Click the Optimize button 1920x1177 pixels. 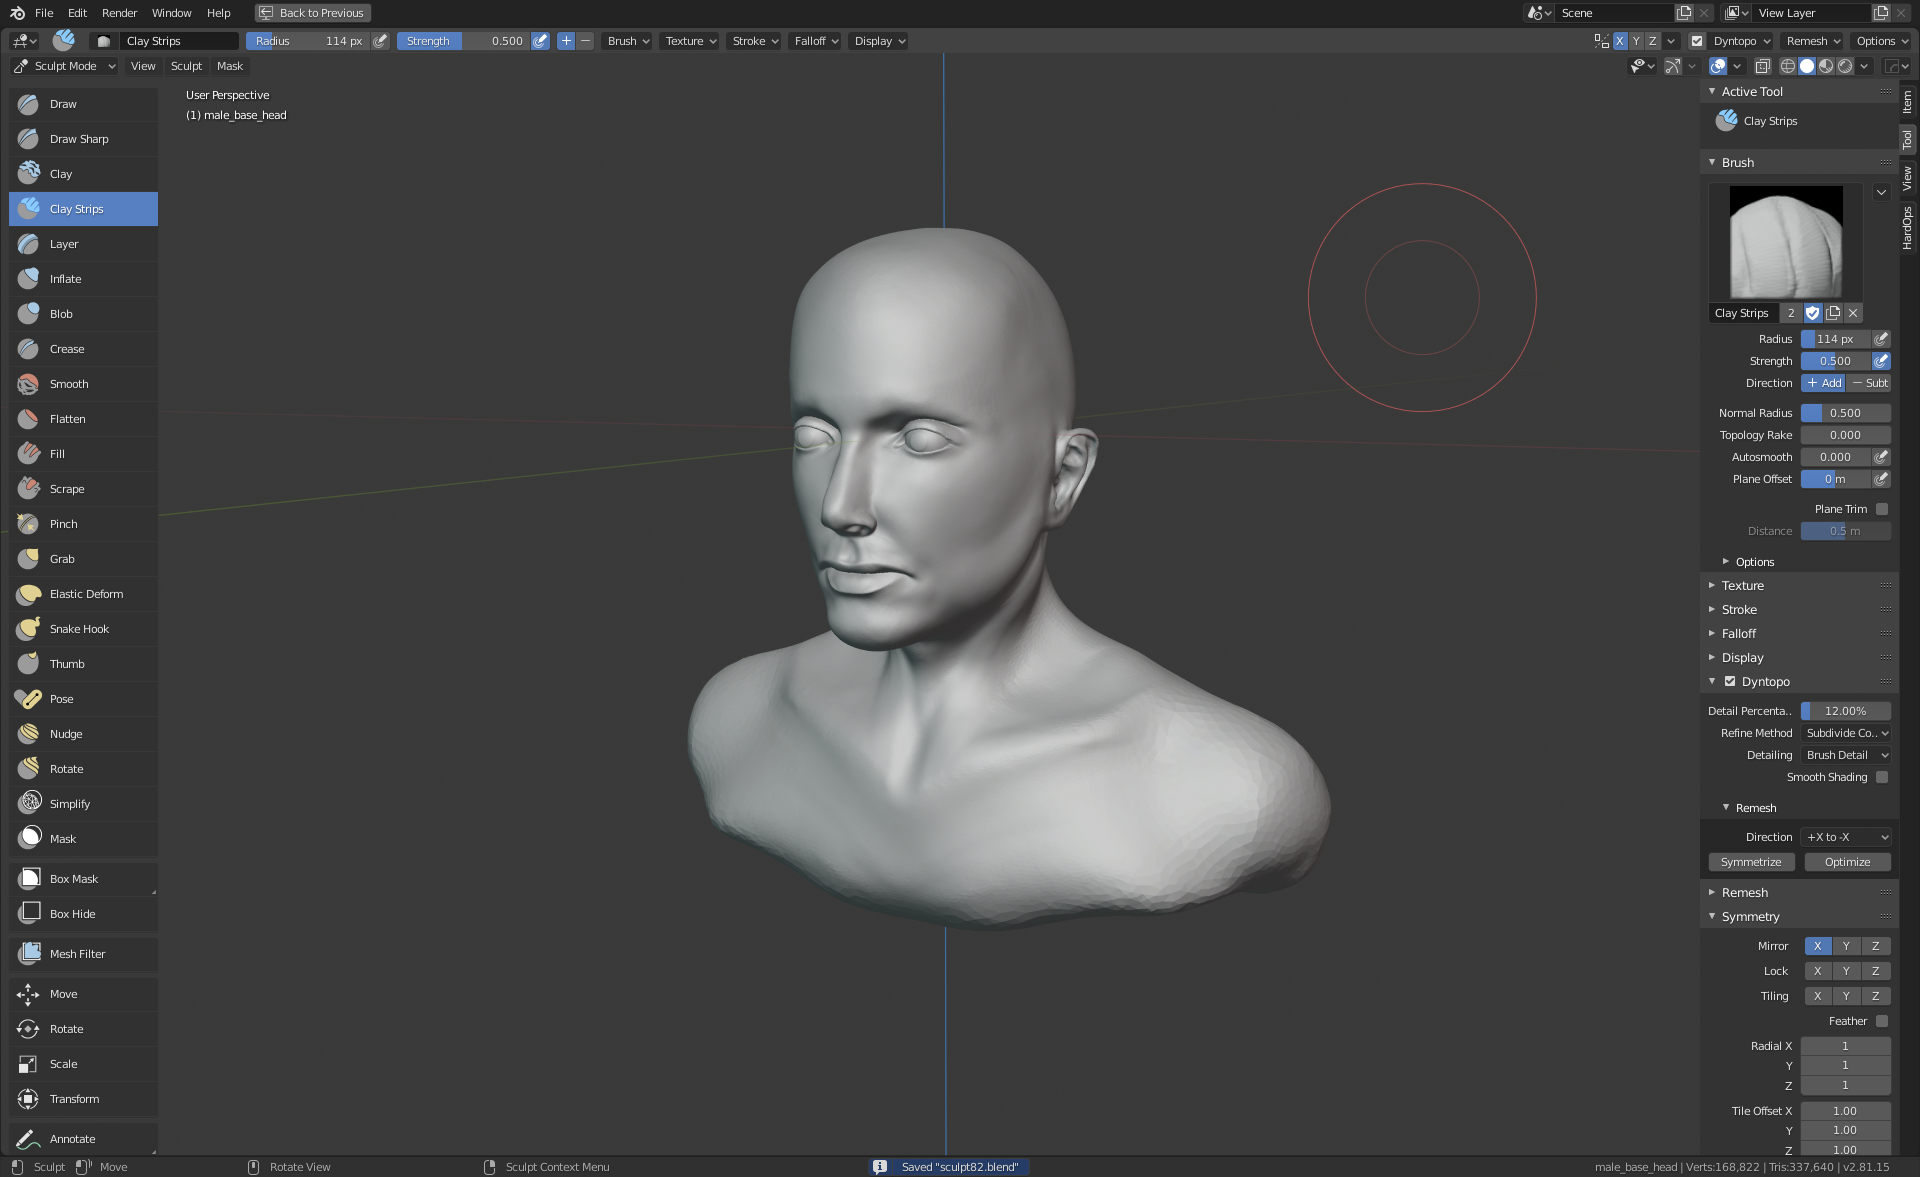coord(1847,862)
